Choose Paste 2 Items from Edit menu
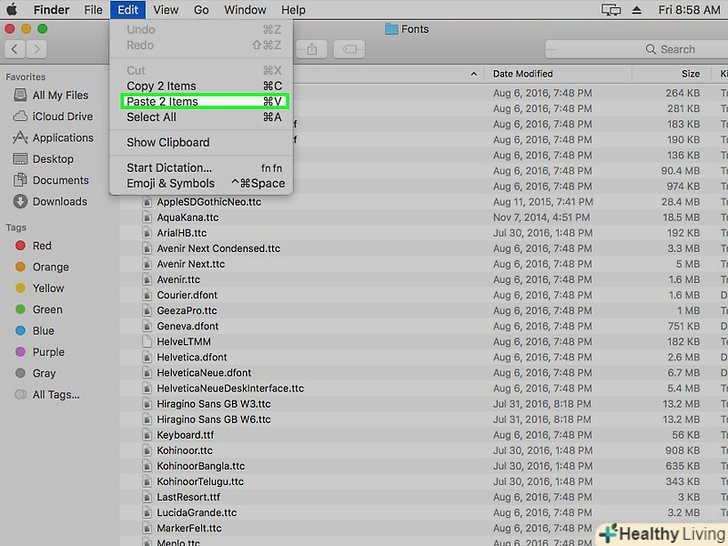 204,102
